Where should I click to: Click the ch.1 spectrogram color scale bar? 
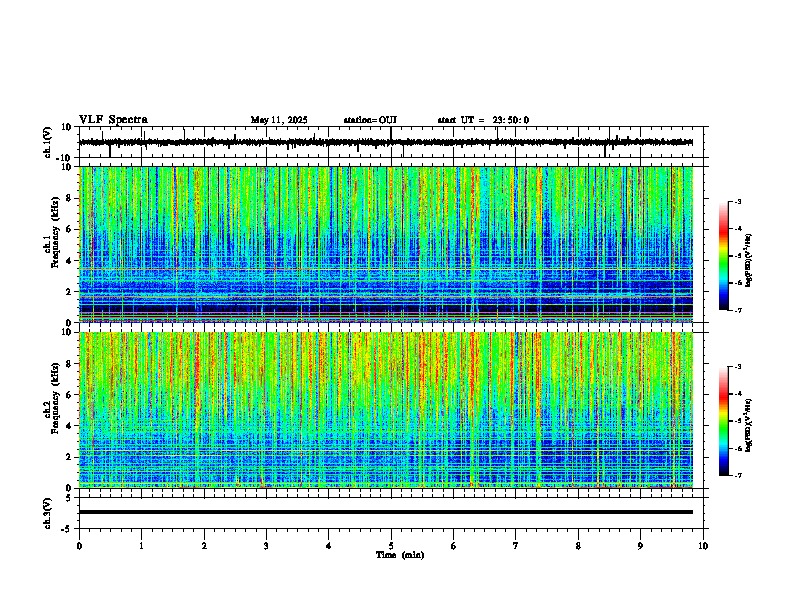pyautogui.click(x=724, y=256)
